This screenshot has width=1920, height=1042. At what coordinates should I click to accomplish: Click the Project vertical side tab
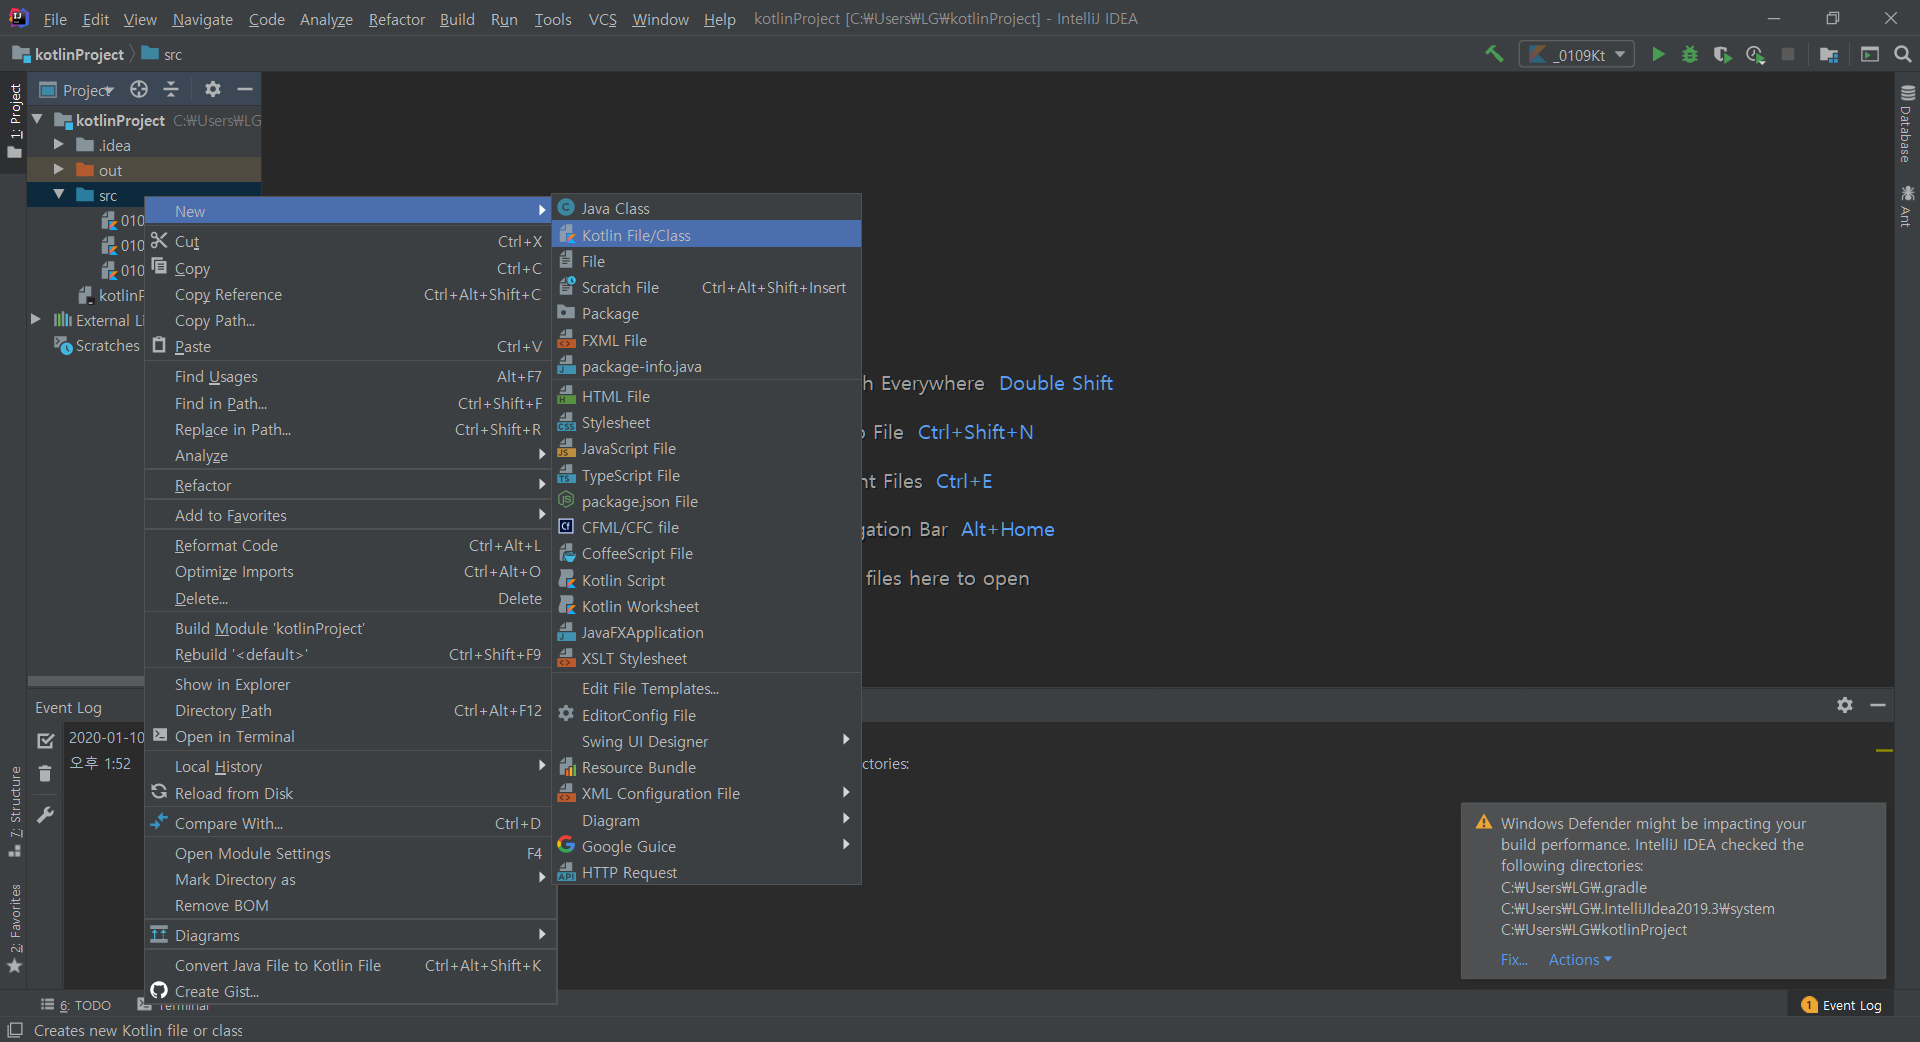click(15, 122)
